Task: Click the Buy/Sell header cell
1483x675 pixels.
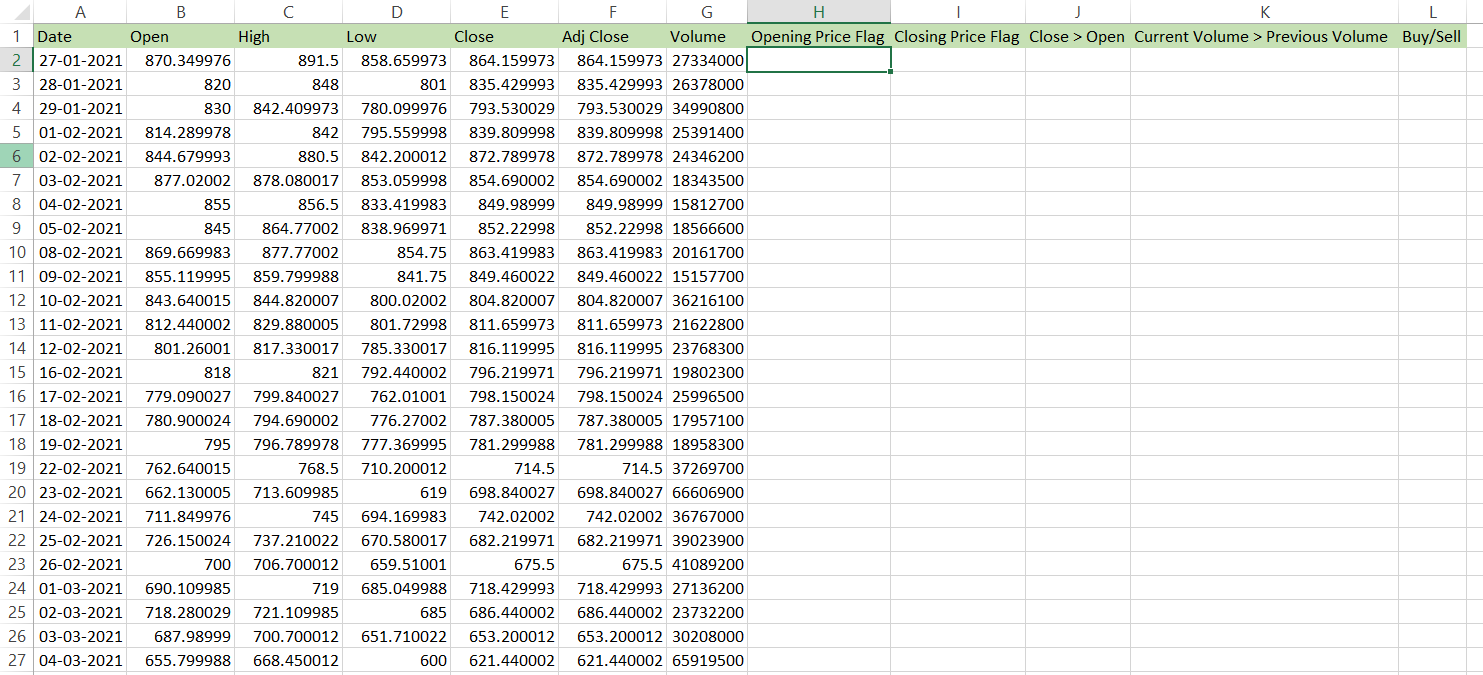Action: [1432, 37]
